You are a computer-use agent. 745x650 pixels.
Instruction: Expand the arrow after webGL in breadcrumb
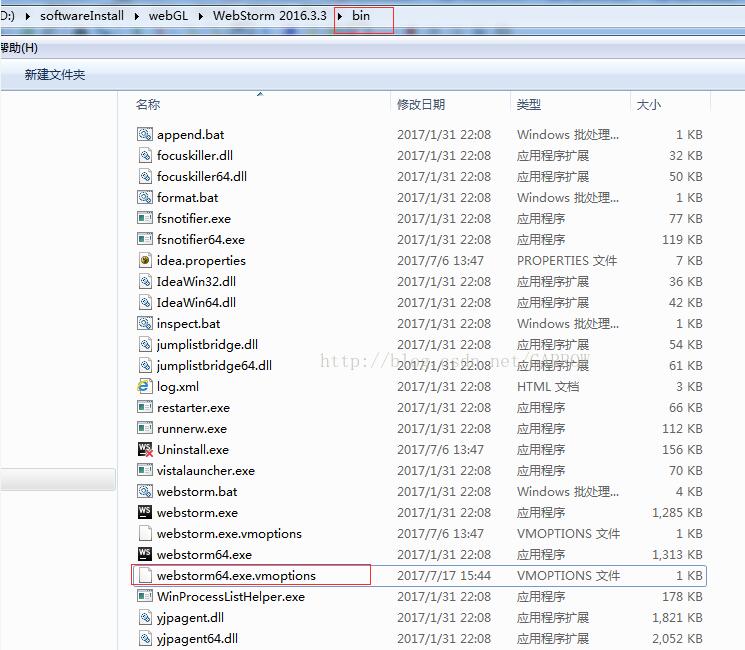coord(204,16)
